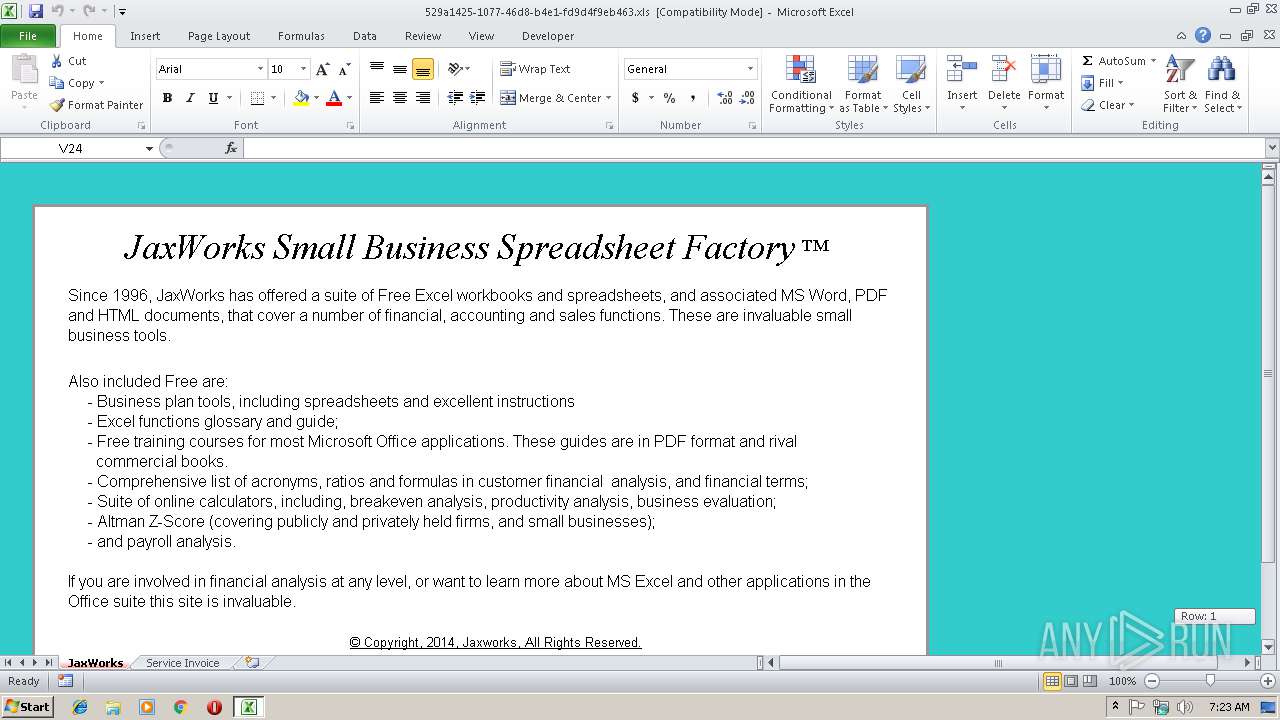
Task: Apply Accounting Number Format dollar sign
Action: (x=635, y=98)
